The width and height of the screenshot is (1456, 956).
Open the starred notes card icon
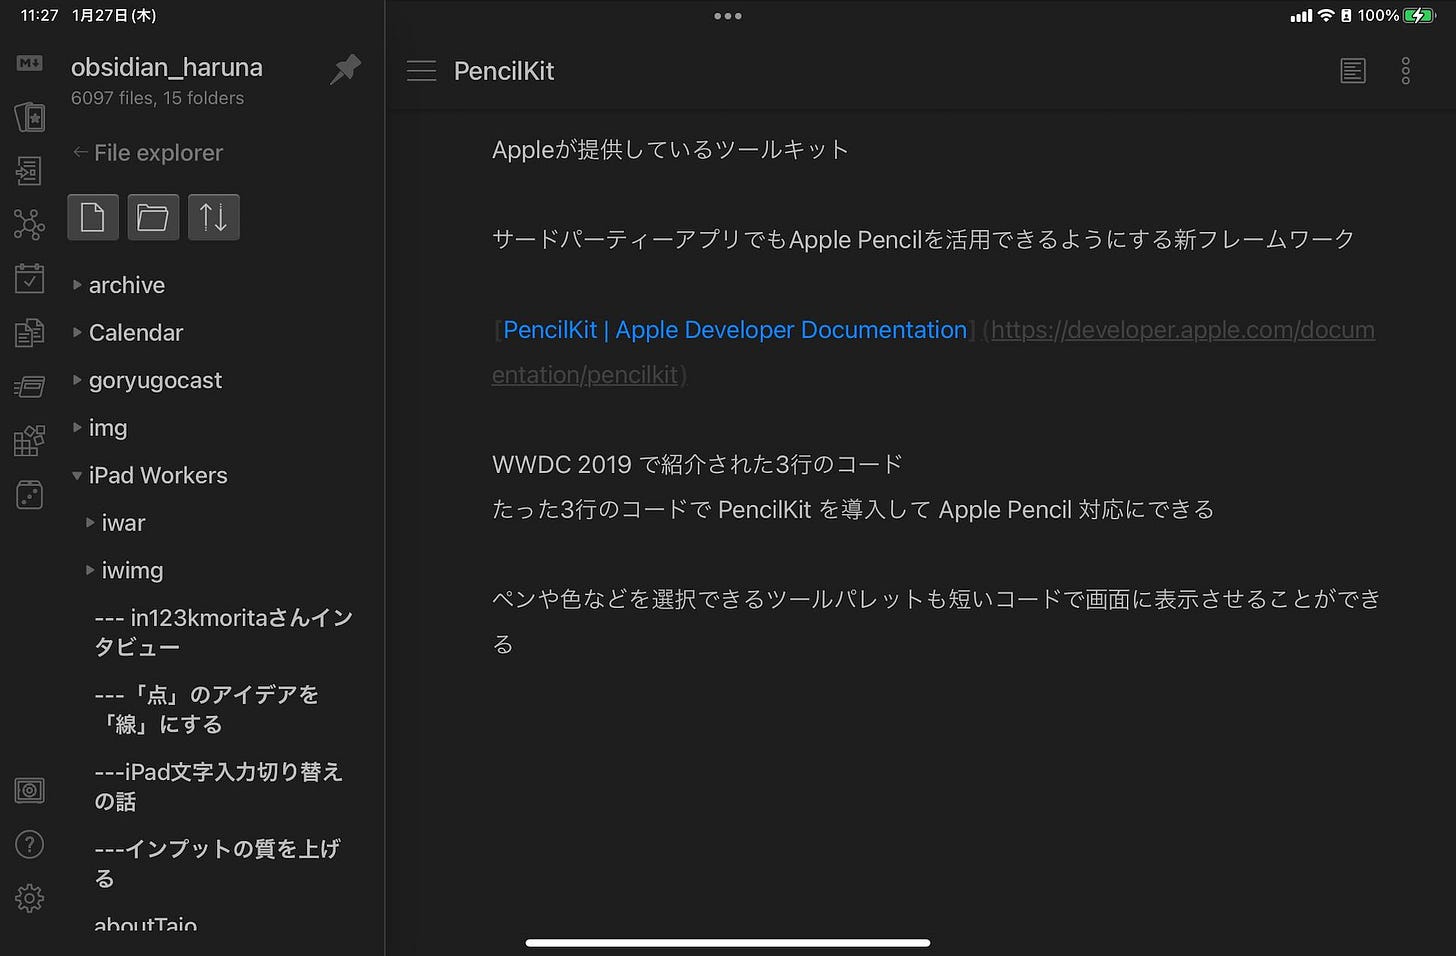click(30, 117)
